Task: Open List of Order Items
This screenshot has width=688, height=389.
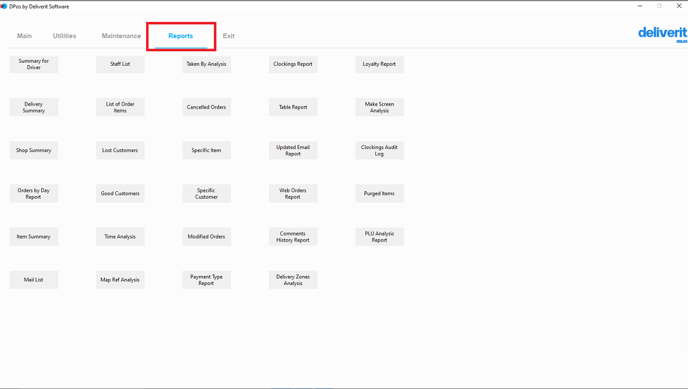Action: (120, 107)
